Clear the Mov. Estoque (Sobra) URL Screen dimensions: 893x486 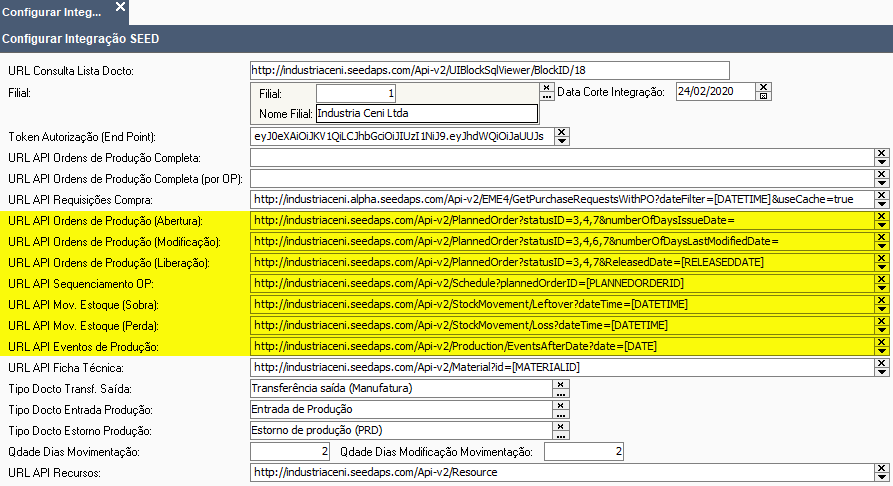pyautogui.click(x=882, y=301)
